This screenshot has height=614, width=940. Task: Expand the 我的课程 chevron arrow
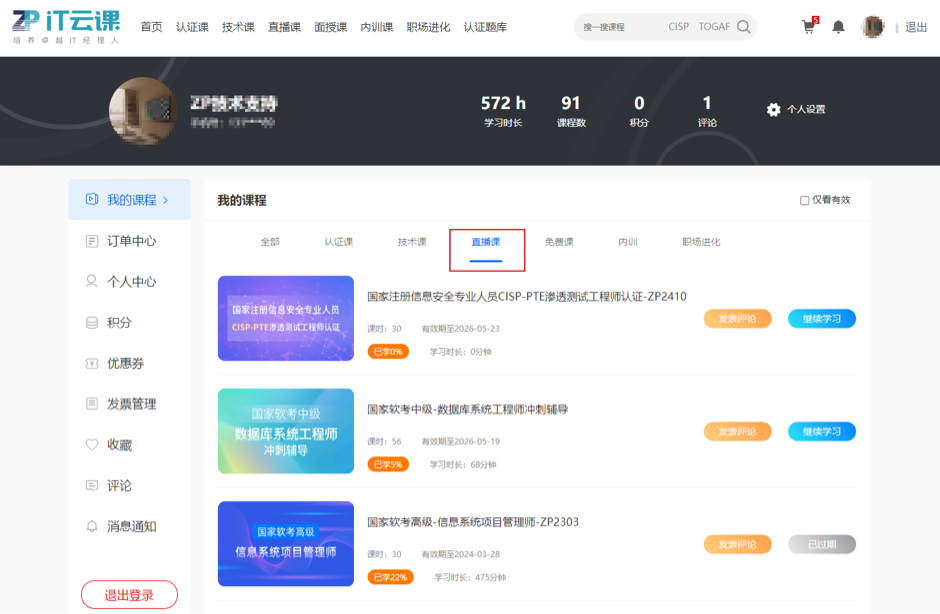(166, 200)
